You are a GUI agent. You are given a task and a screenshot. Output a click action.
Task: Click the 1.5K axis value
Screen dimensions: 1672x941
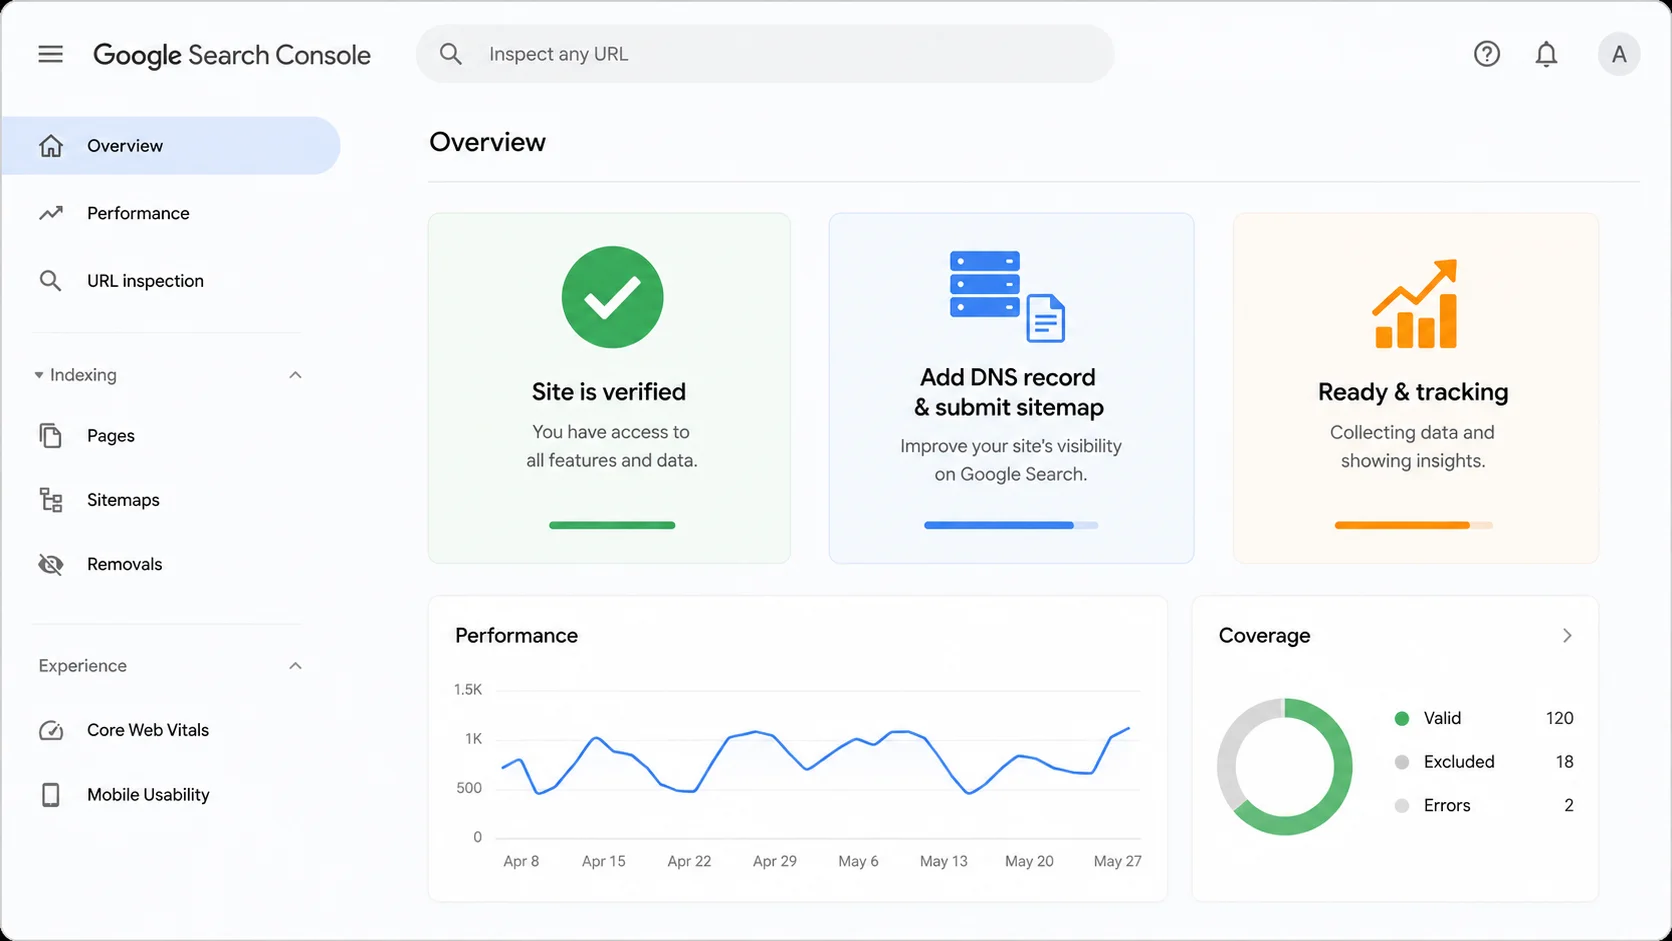point(467,690)
